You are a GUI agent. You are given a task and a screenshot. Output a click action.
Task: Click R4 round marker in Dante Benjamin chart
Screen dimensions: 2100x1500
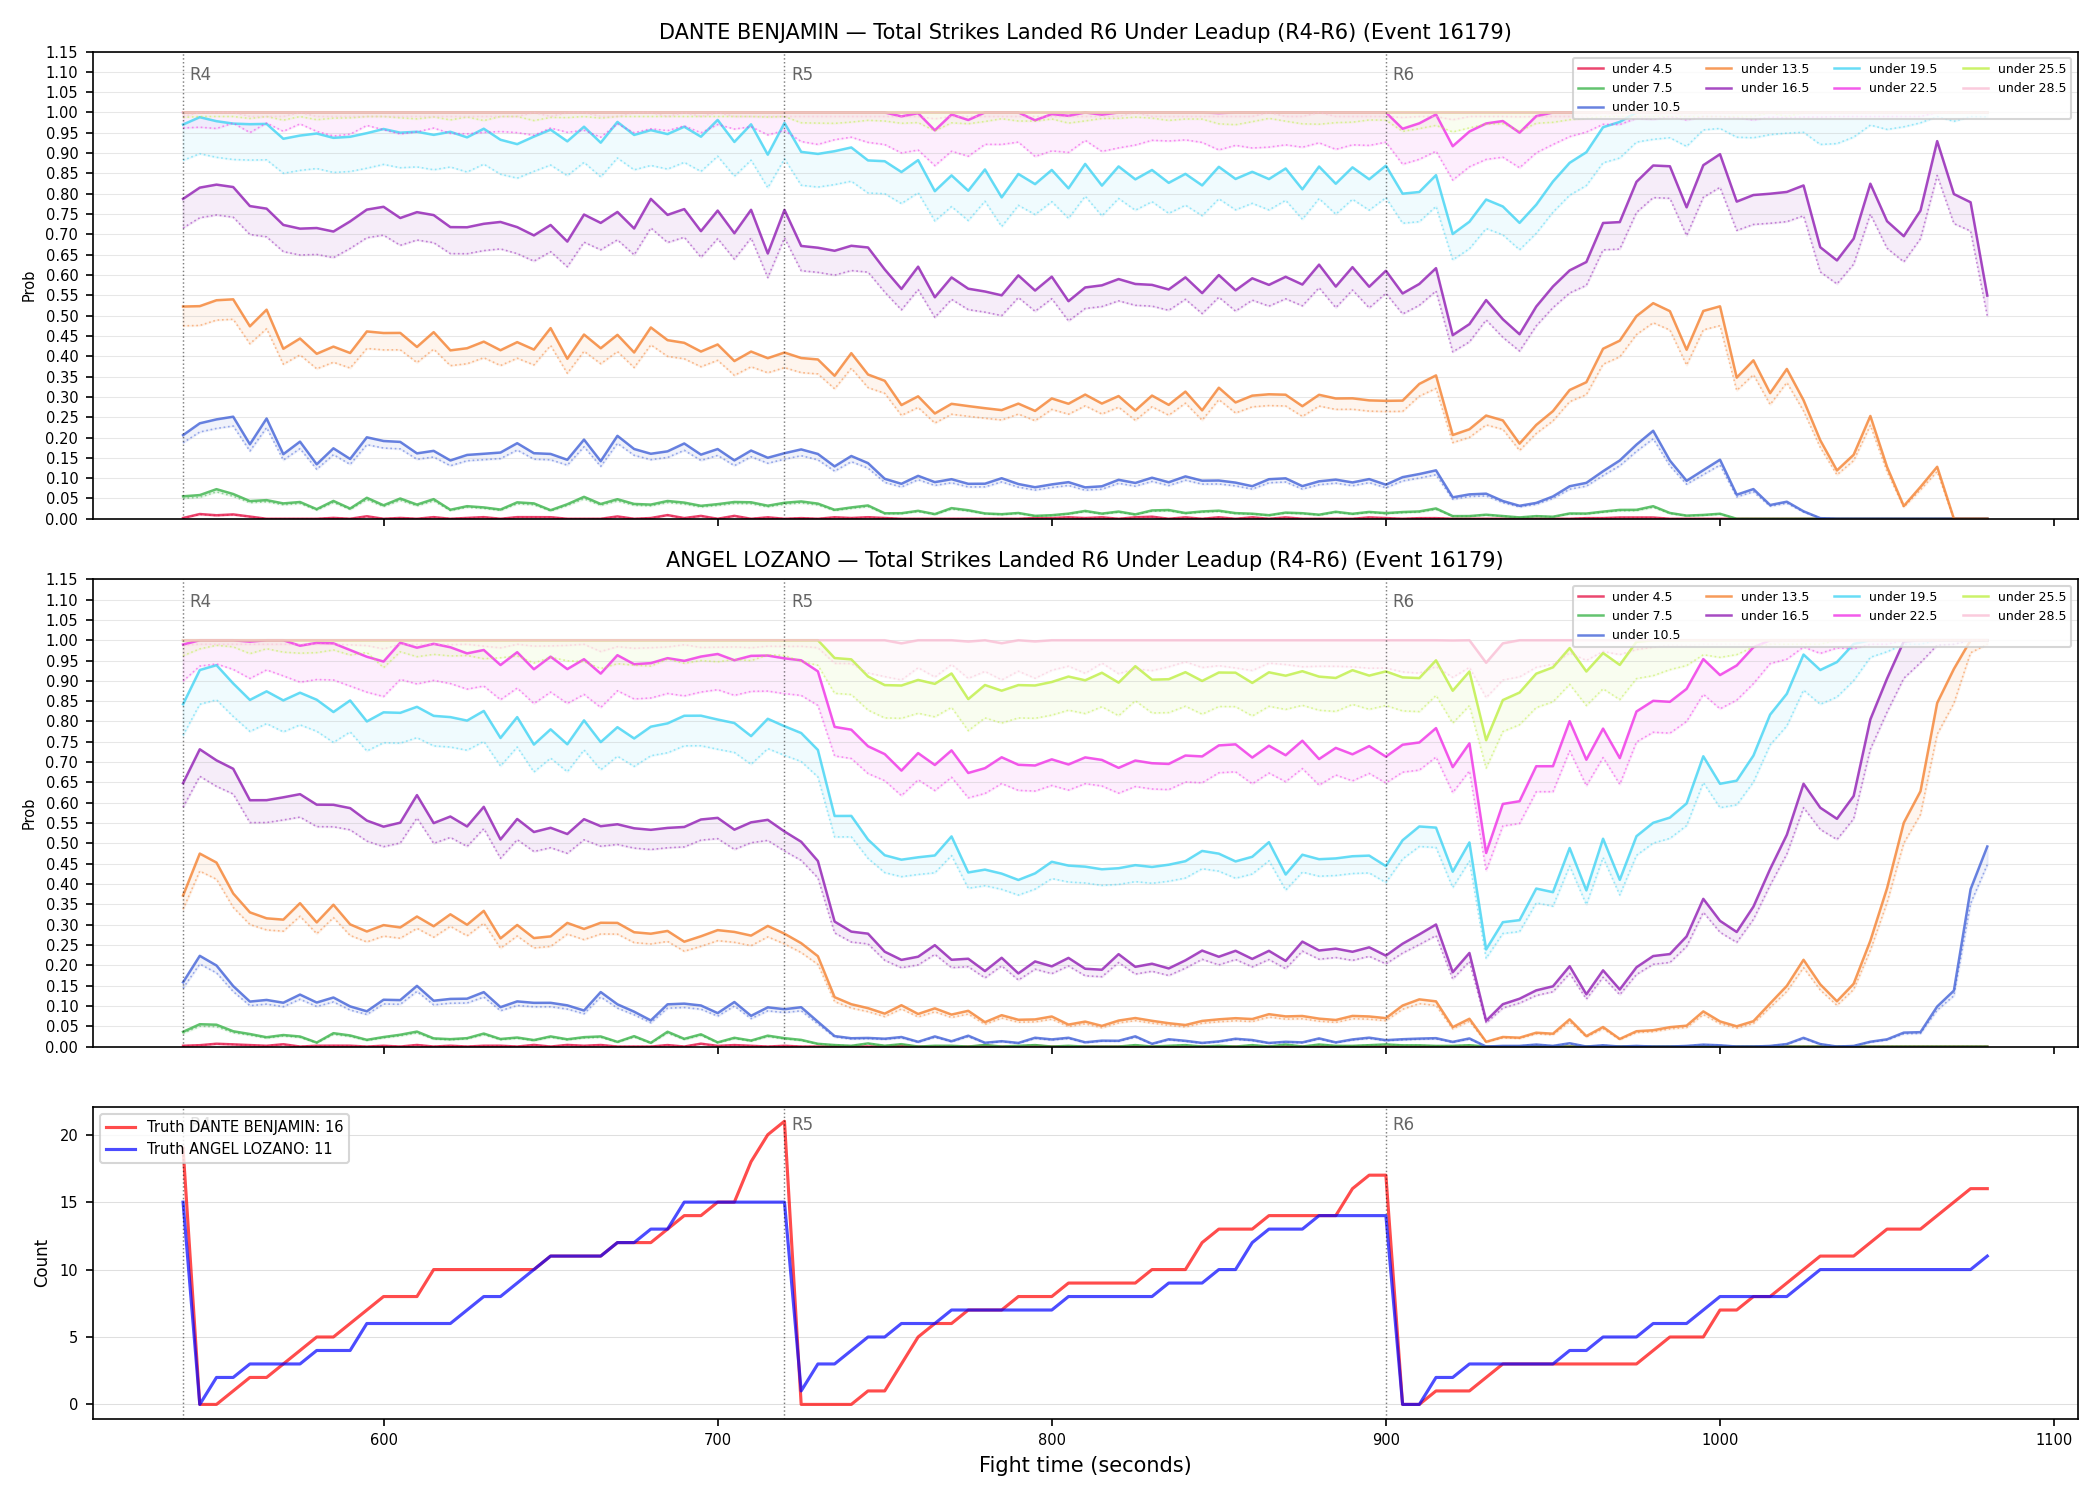(x=200, y=74)
